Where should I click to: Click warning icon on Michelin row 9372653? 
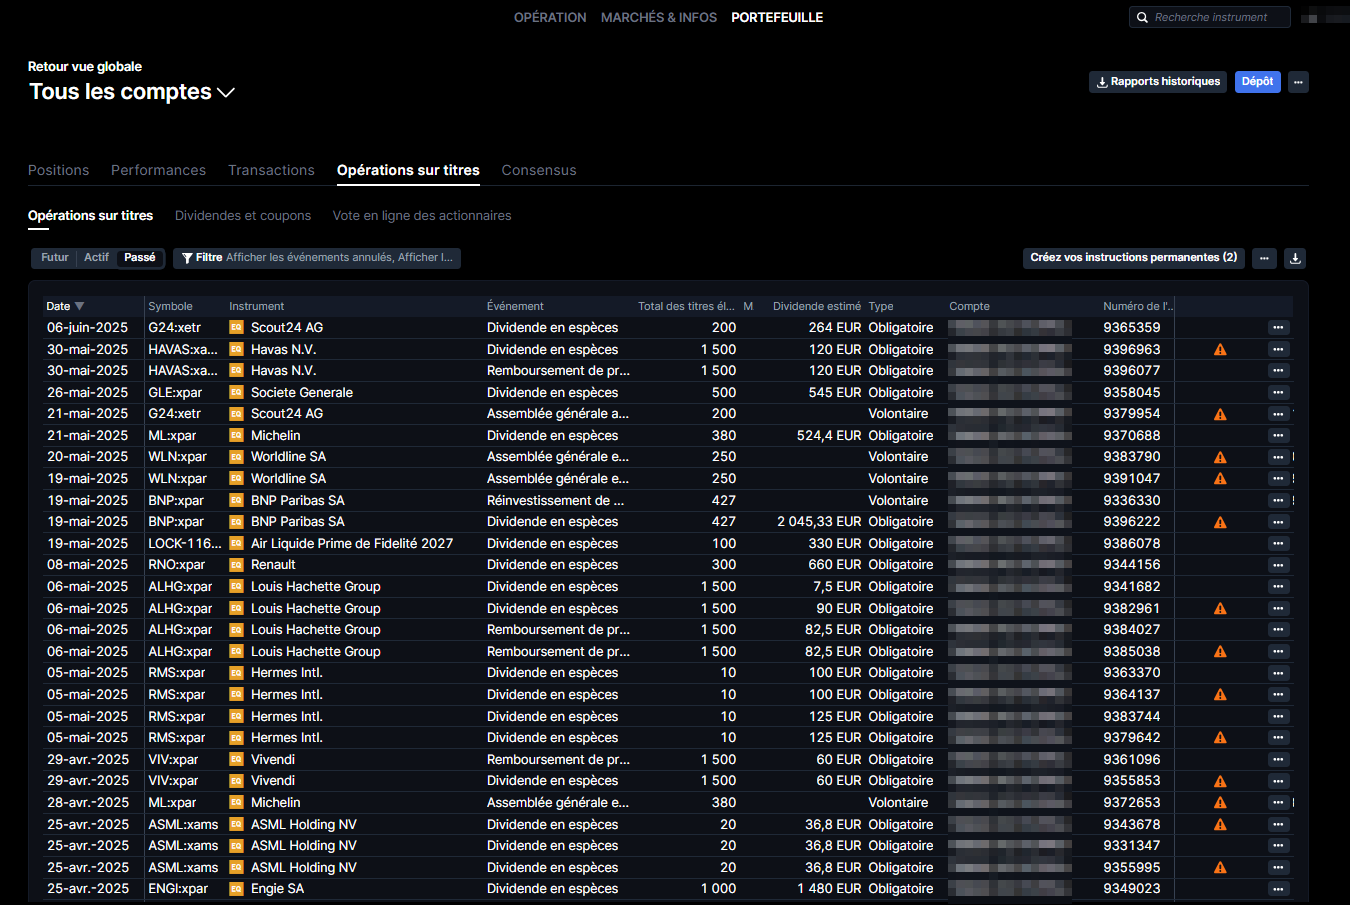[x=1220, y=803]
